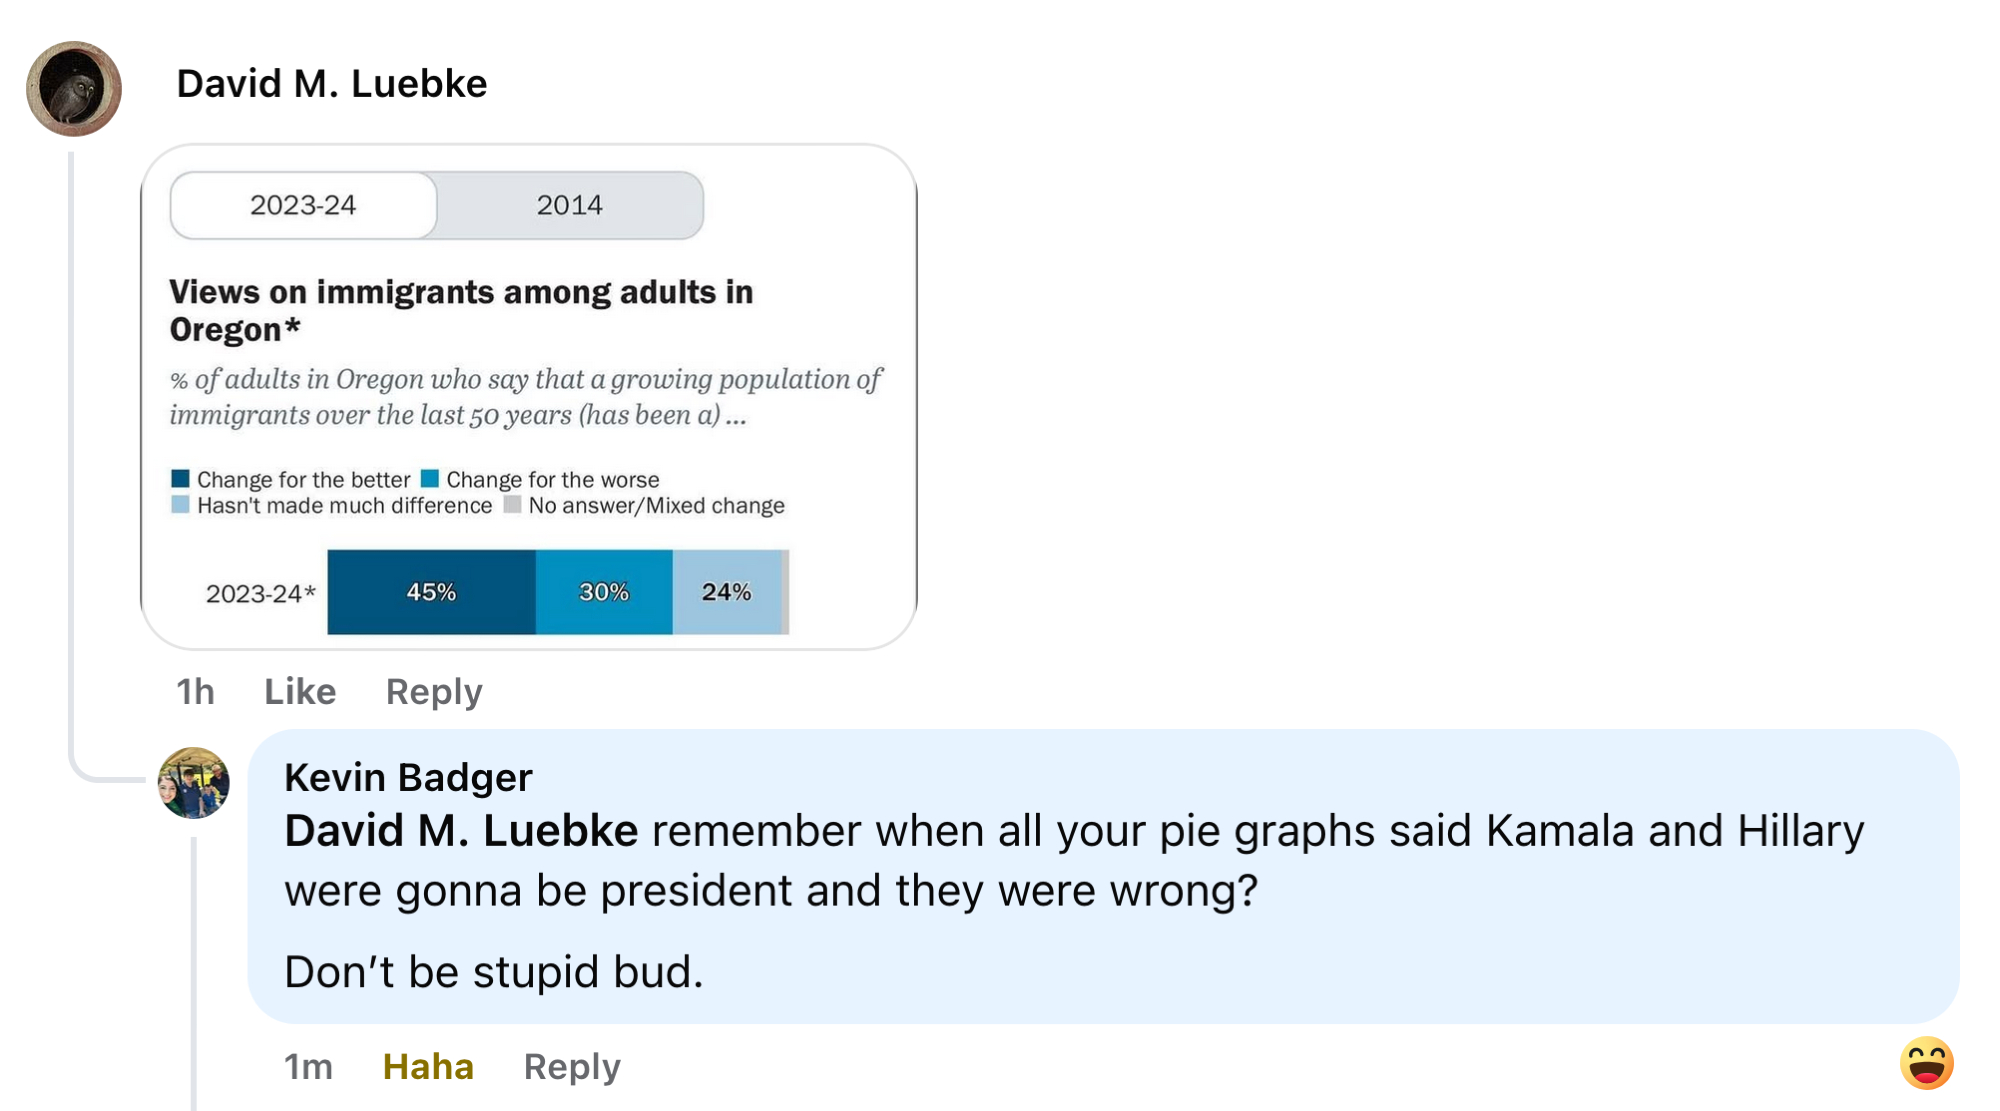
Task: Reply to David M. Luebke's comment
Action: coord(434,691)
